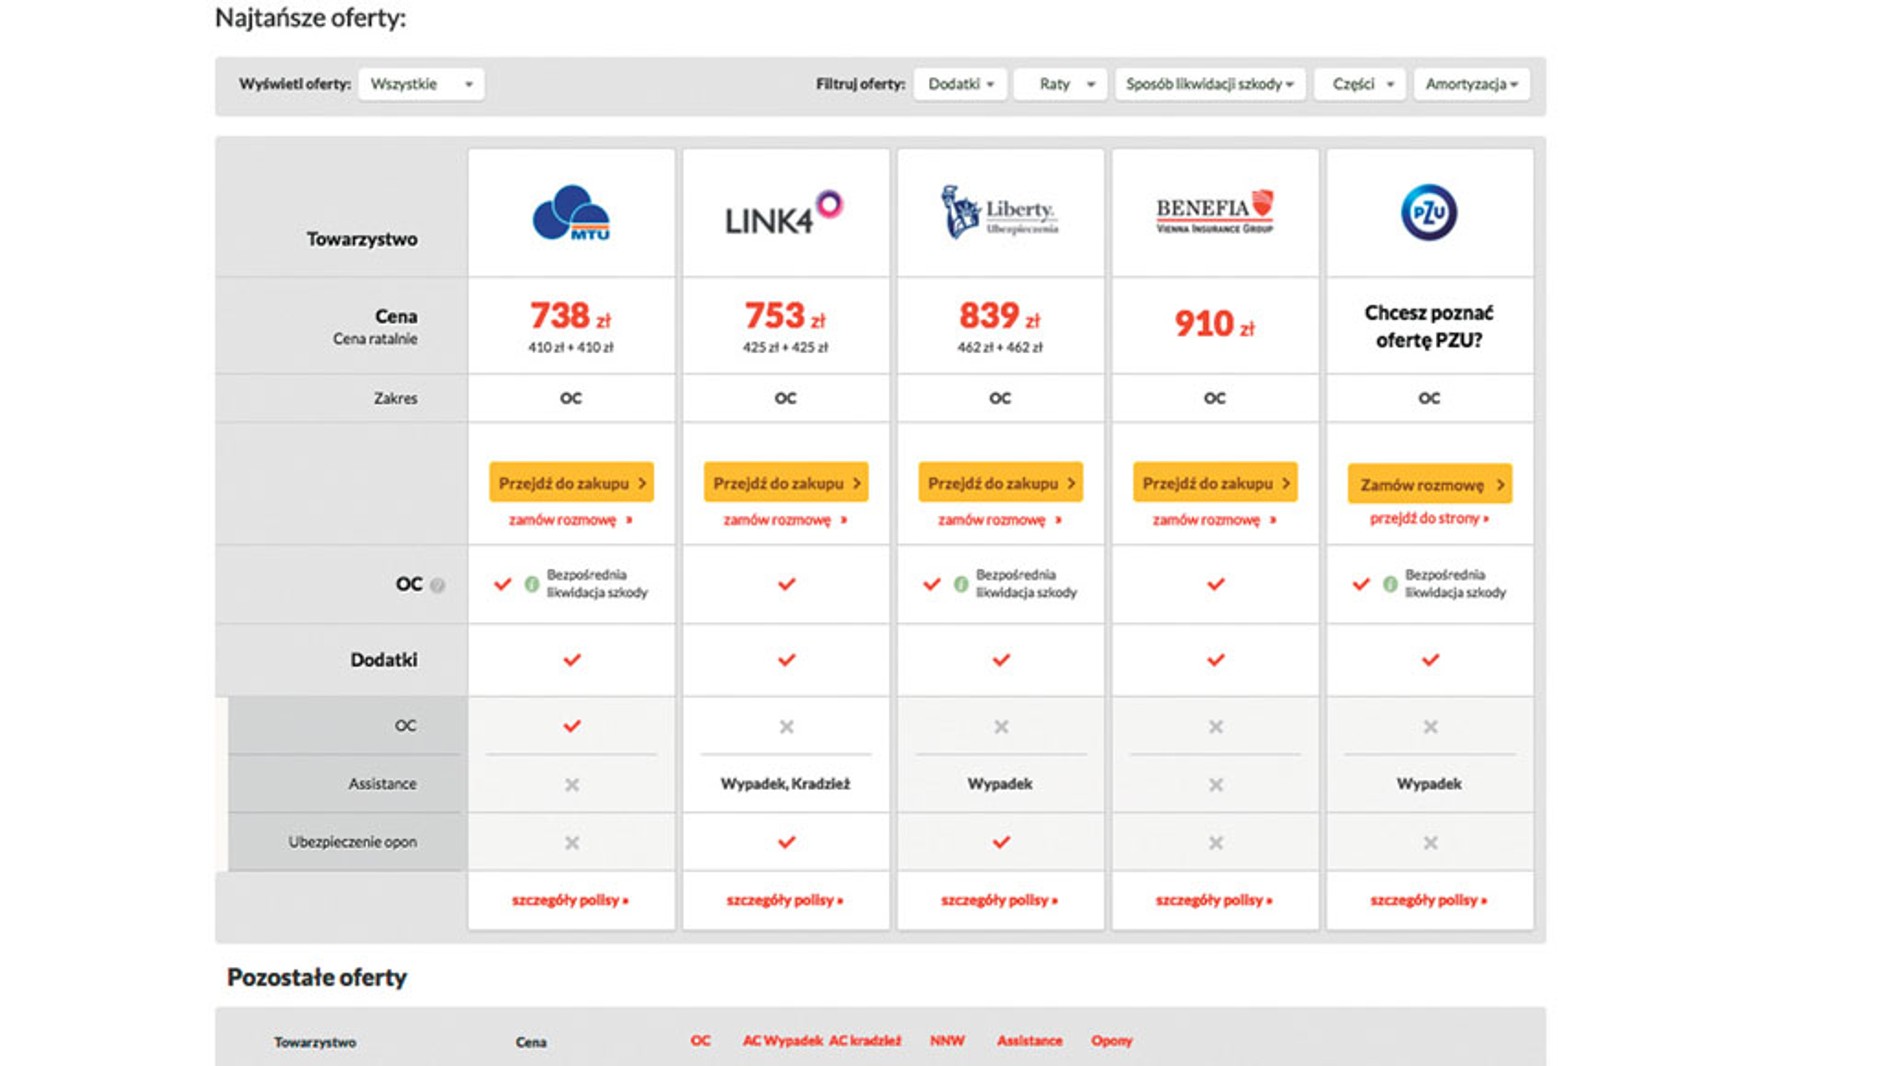Sort remaining offers by Assistance column
The width and height of the screenshot is (1880, 1066).
click(x=1029, y=1041)
